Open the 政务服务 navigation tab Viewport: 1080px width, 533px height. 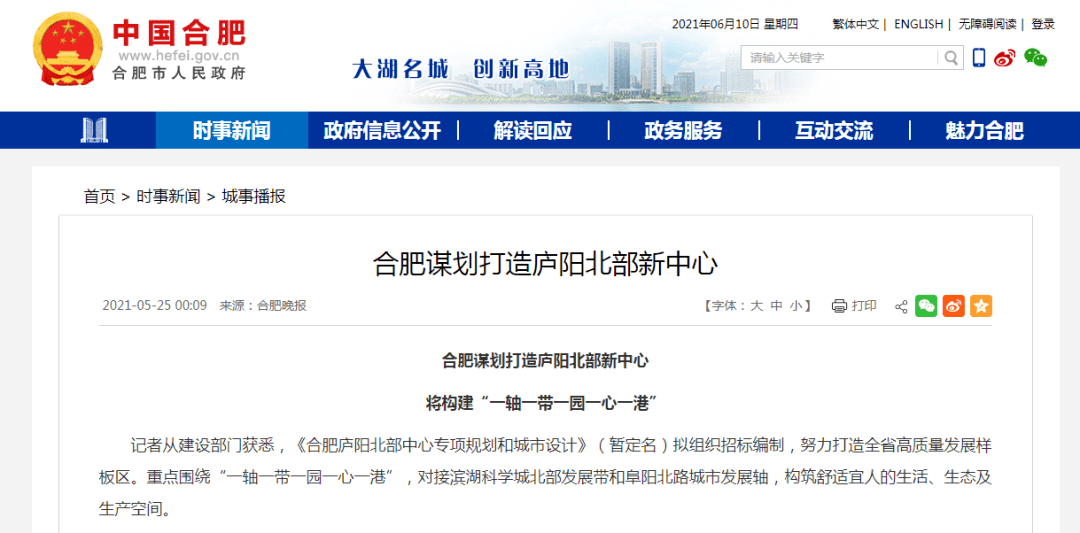click(x=683, y=130)
